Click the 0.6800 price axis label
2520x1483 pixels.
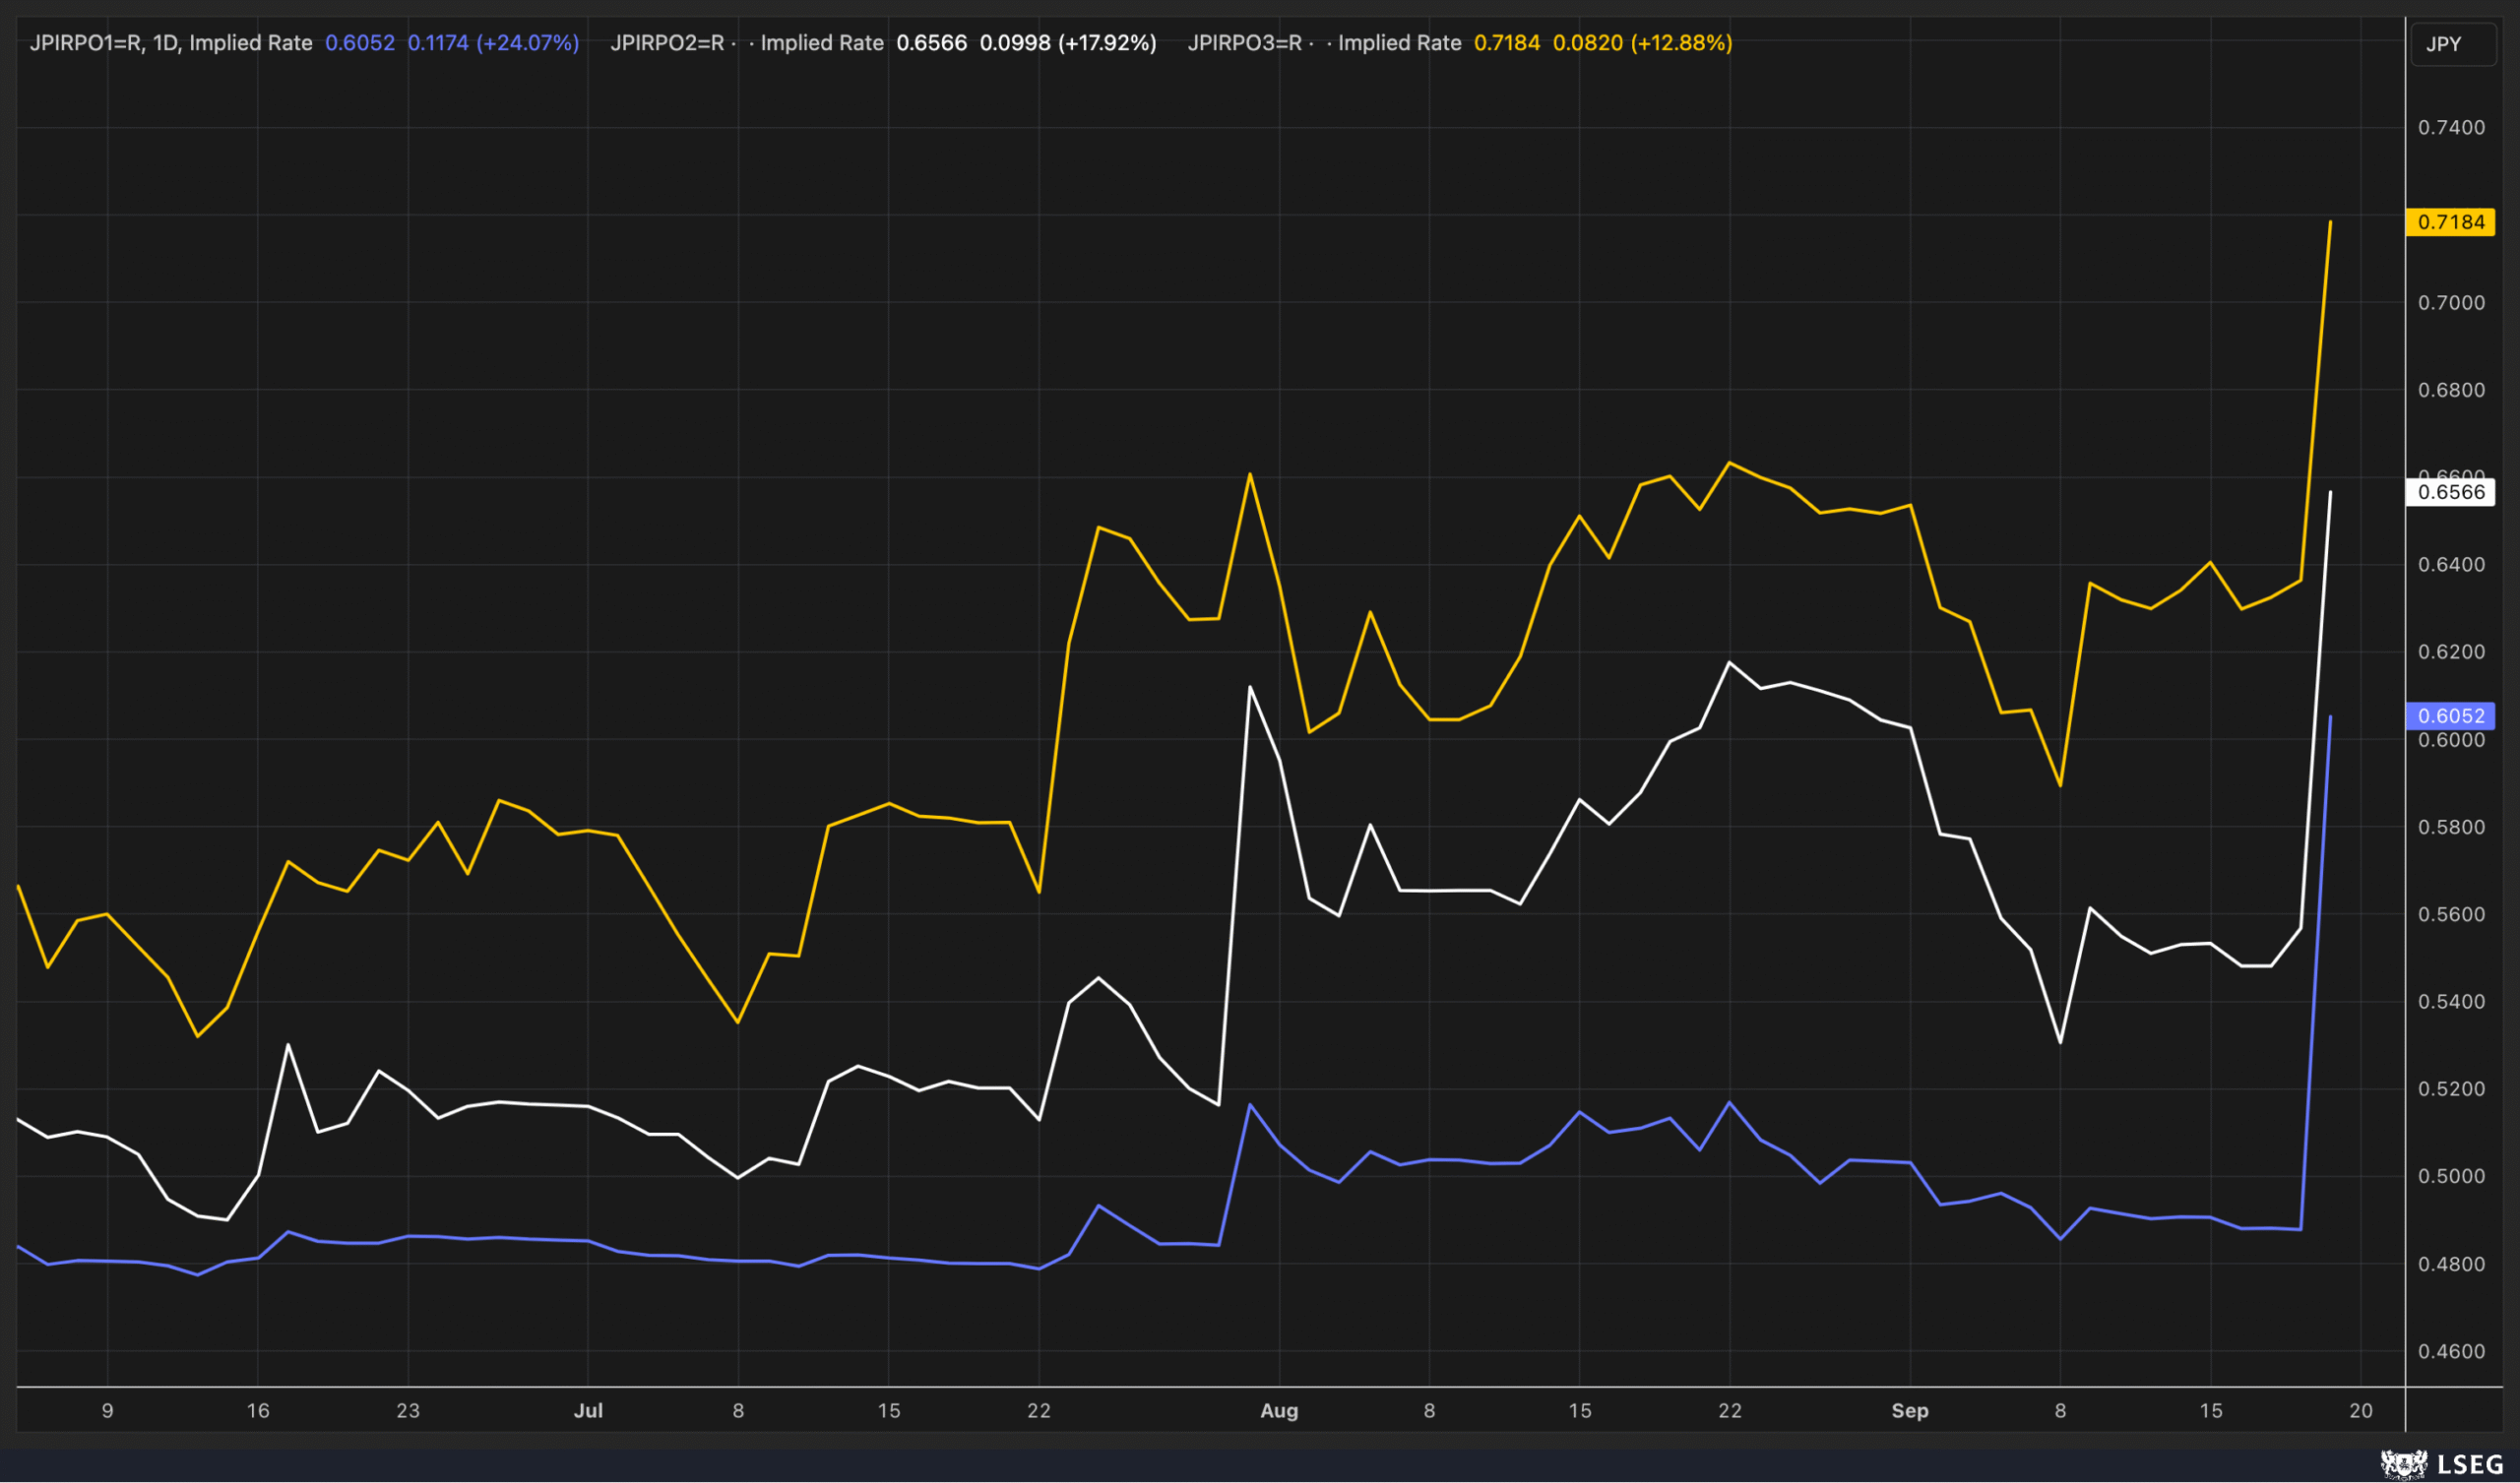coord(2451,390)
